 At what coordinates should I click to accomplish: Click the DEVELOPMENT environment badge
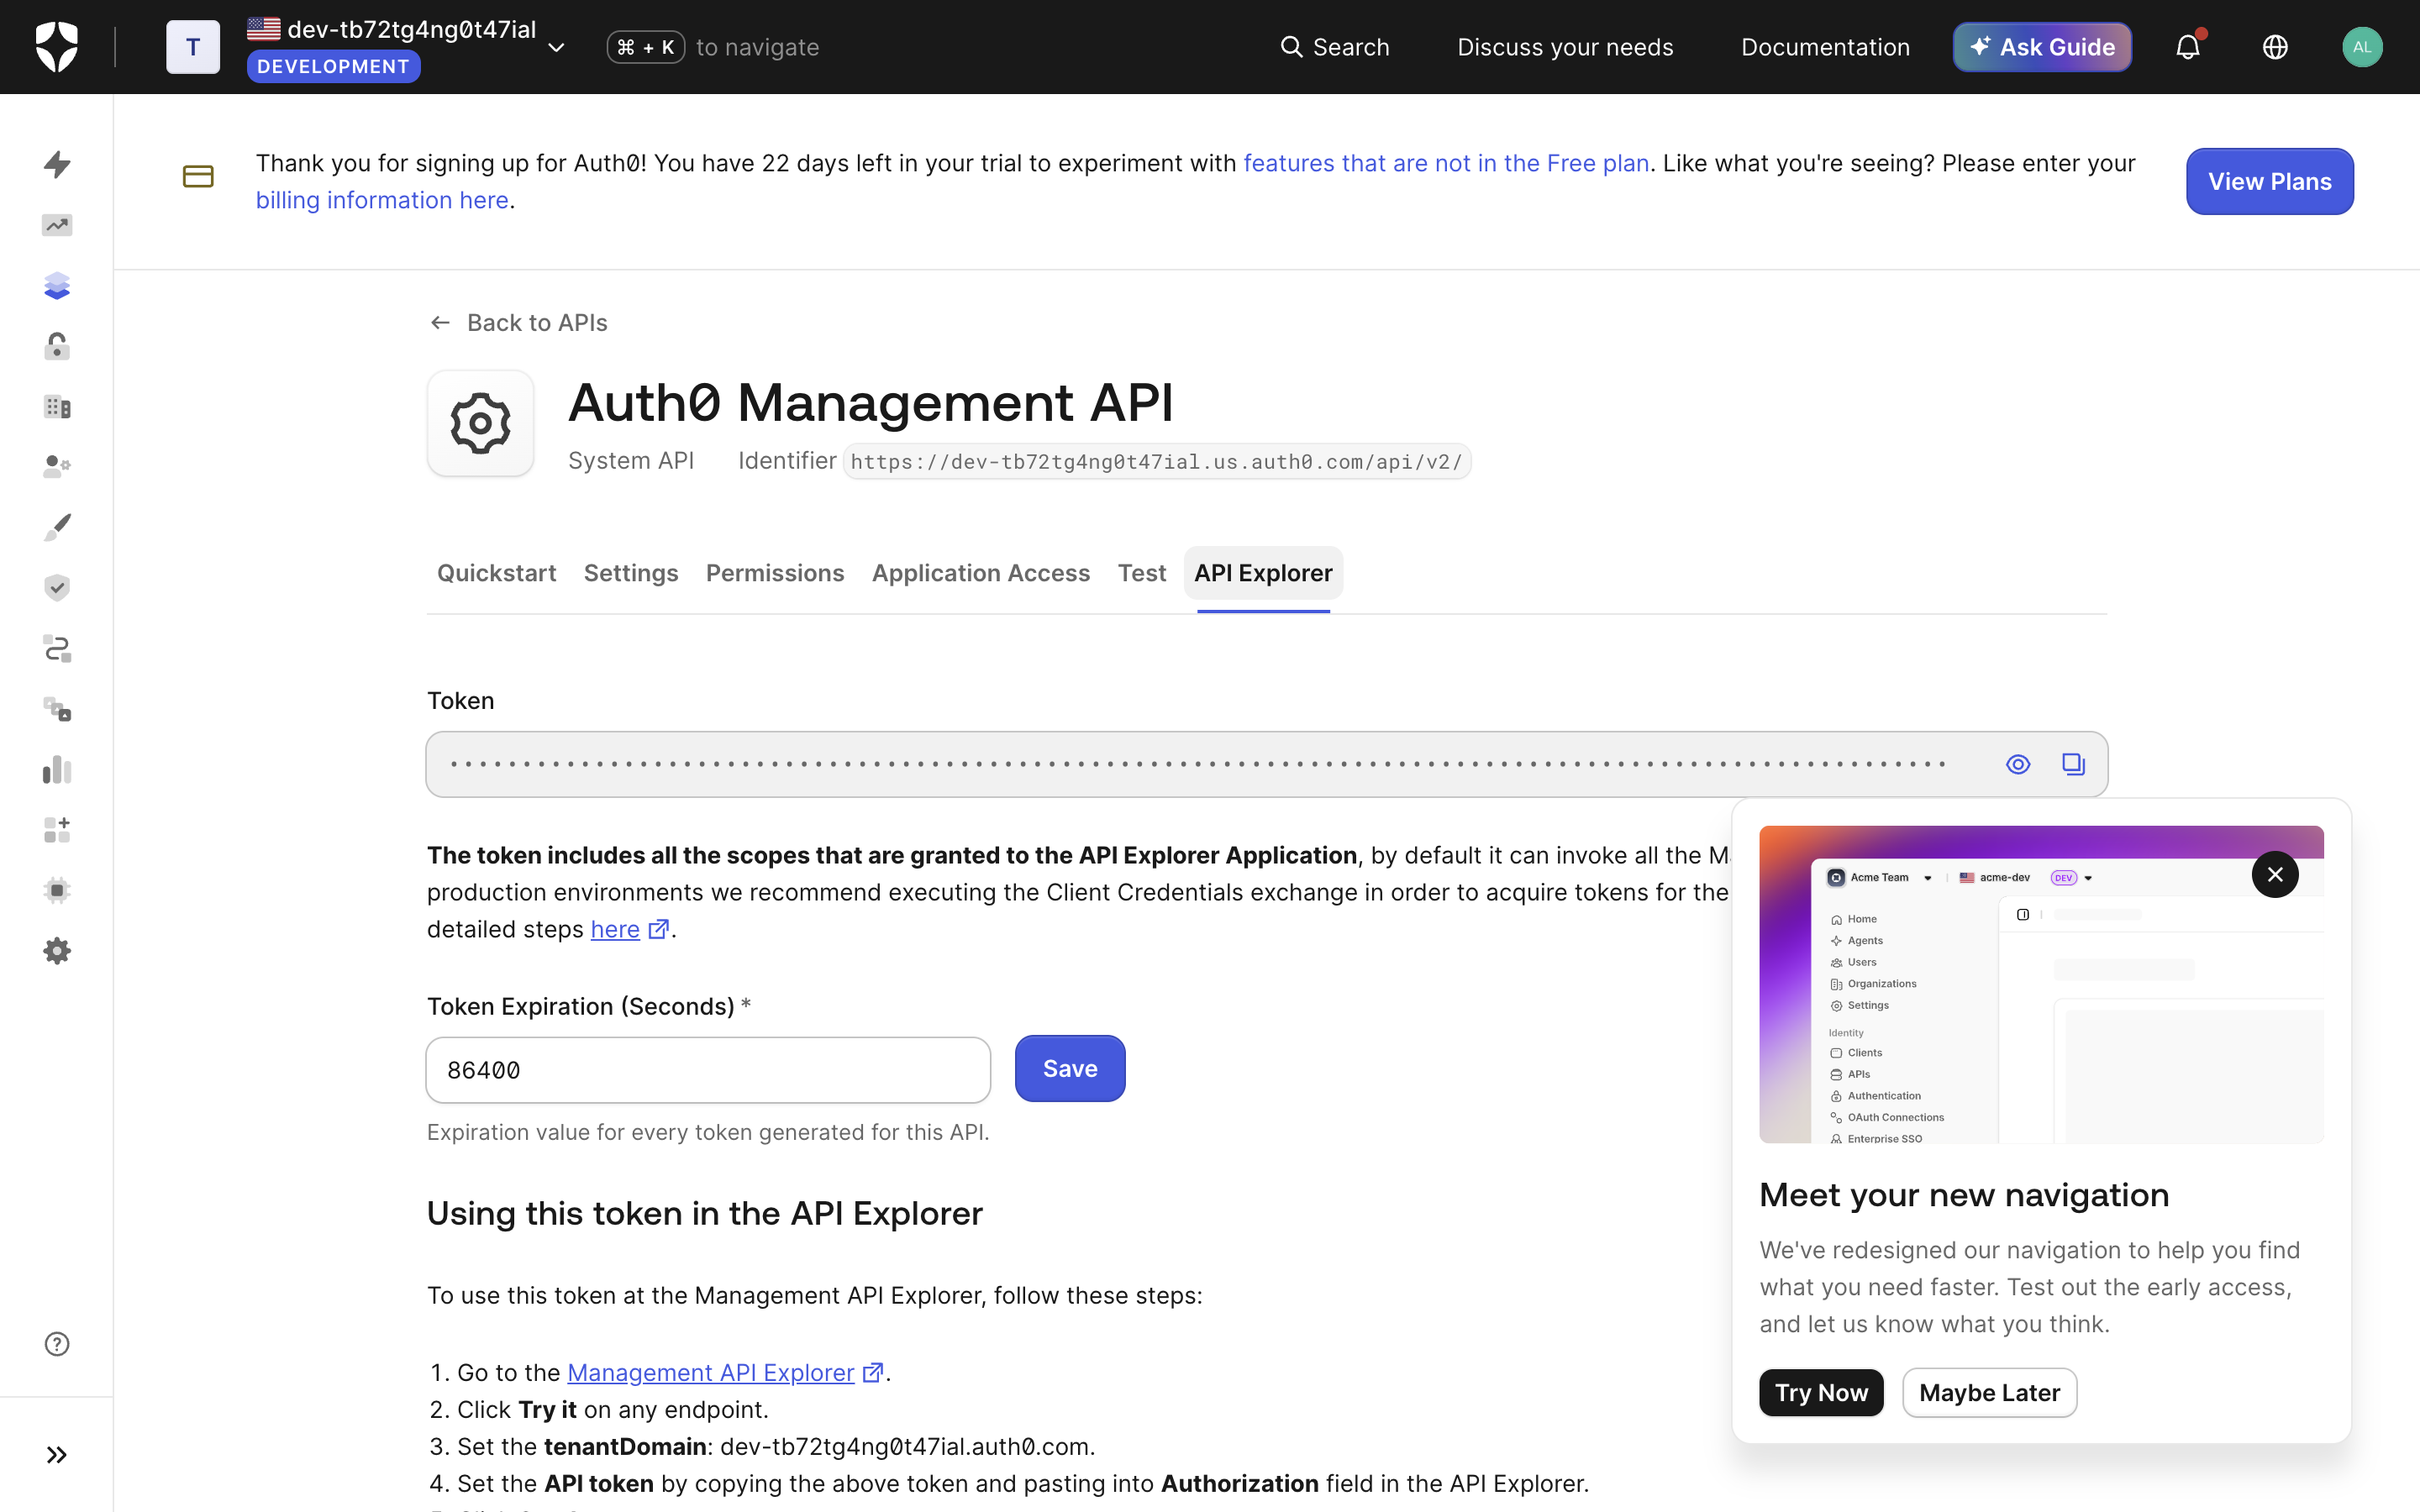[333, 67]
